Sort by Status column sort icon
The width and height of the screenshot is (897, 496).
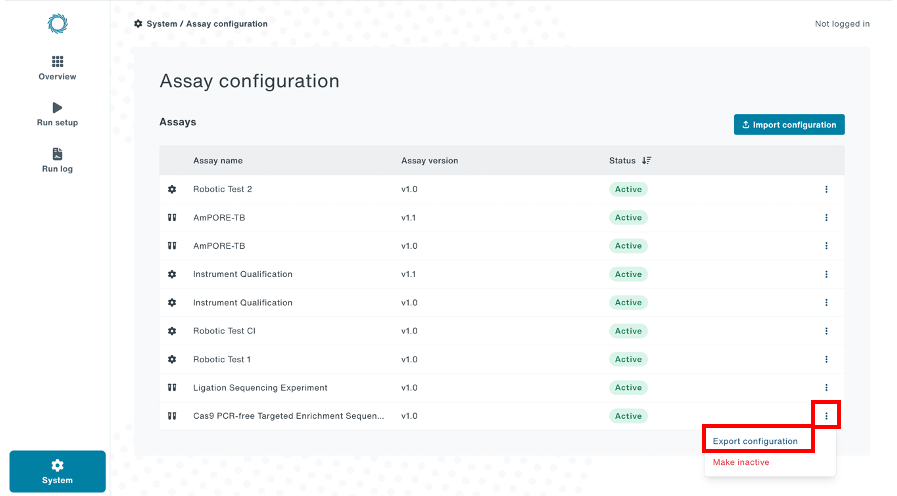coord(646,161)
